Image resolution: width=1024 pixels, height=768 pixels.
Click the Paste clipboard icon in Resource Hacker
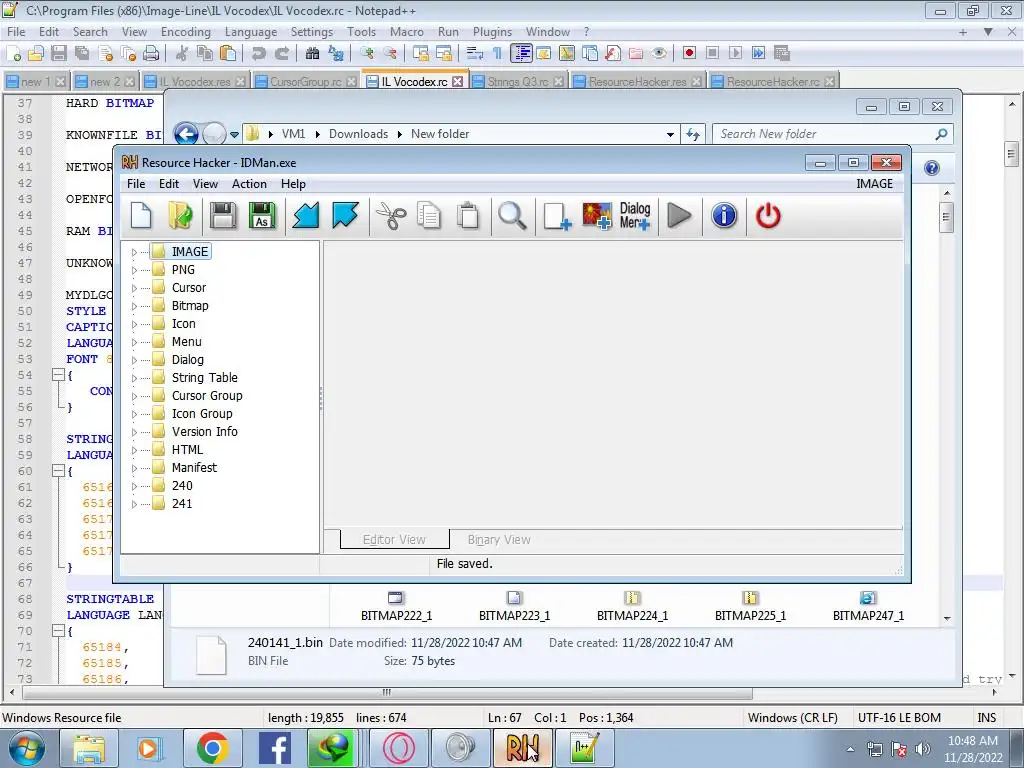coord(468,216)
